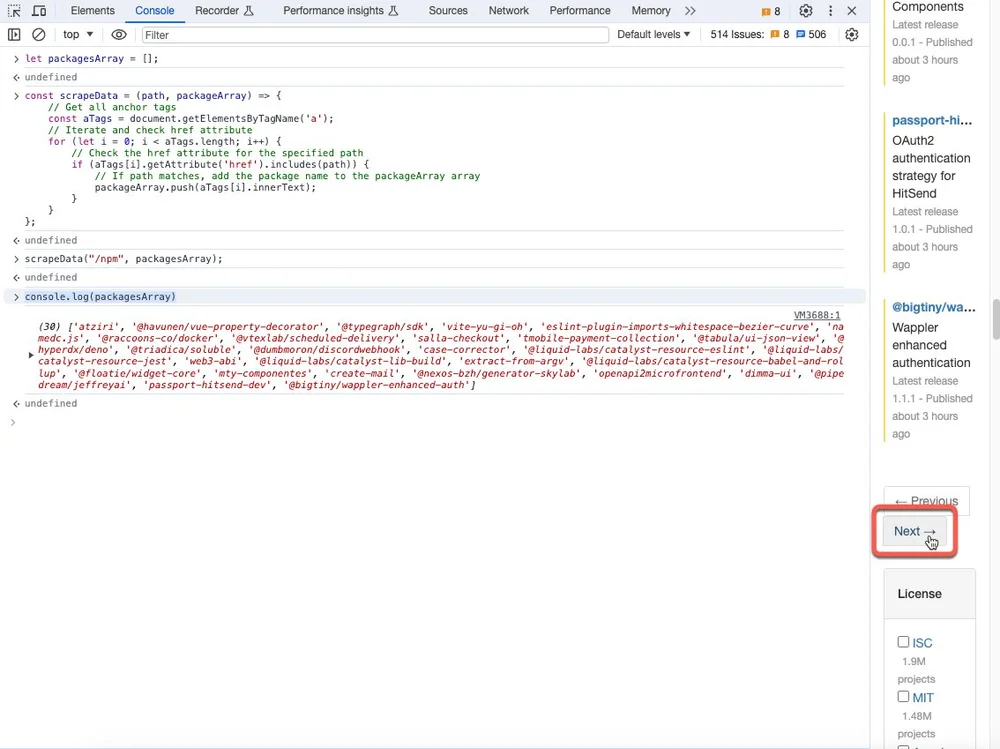Open the passport-hitsend package link

click(x=932, y=119)
